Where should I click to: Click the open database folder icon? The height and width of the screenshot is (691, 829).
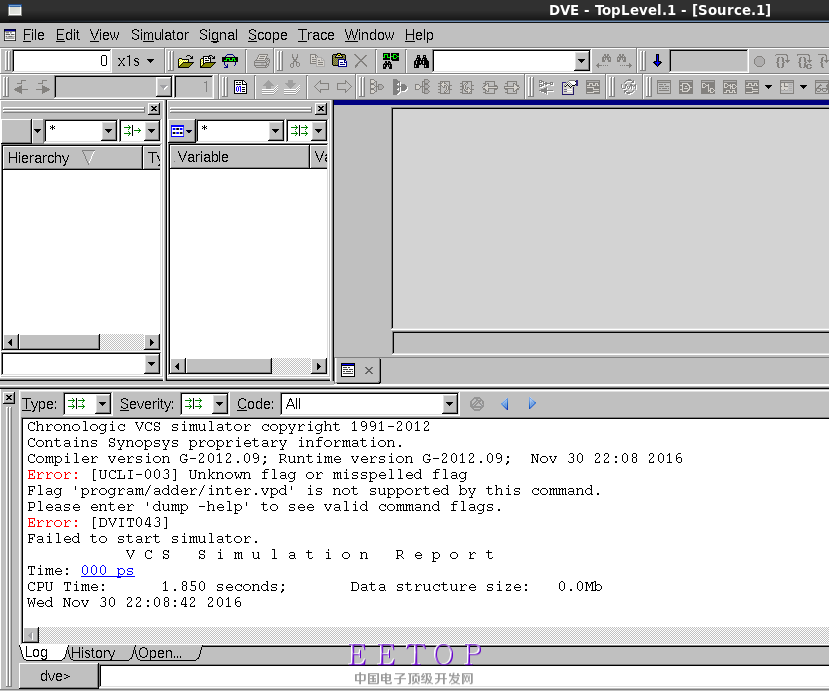[x=186, y=62]
